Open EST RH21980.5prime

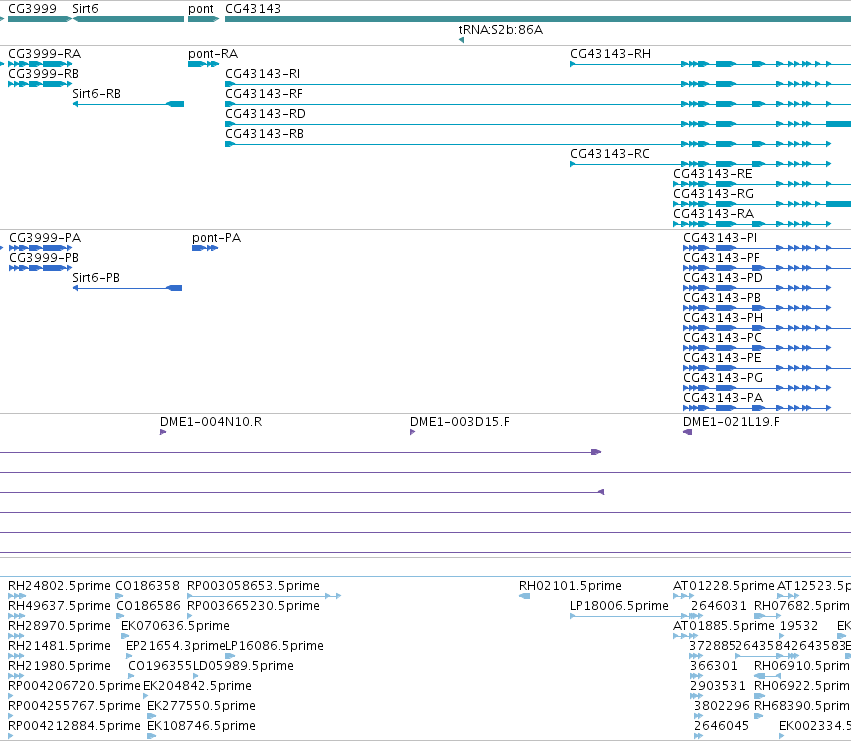(59, 667)
